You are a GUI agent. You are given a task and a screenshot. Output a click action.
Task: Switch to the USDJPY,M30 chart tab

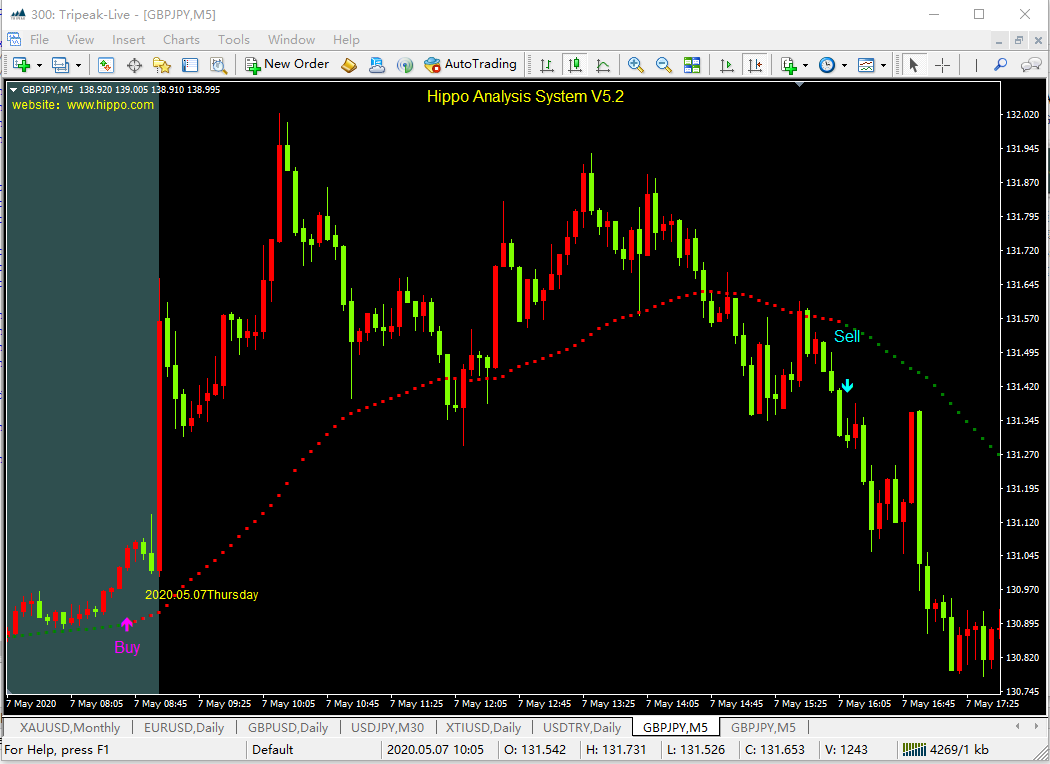click(x=387, y=727)
